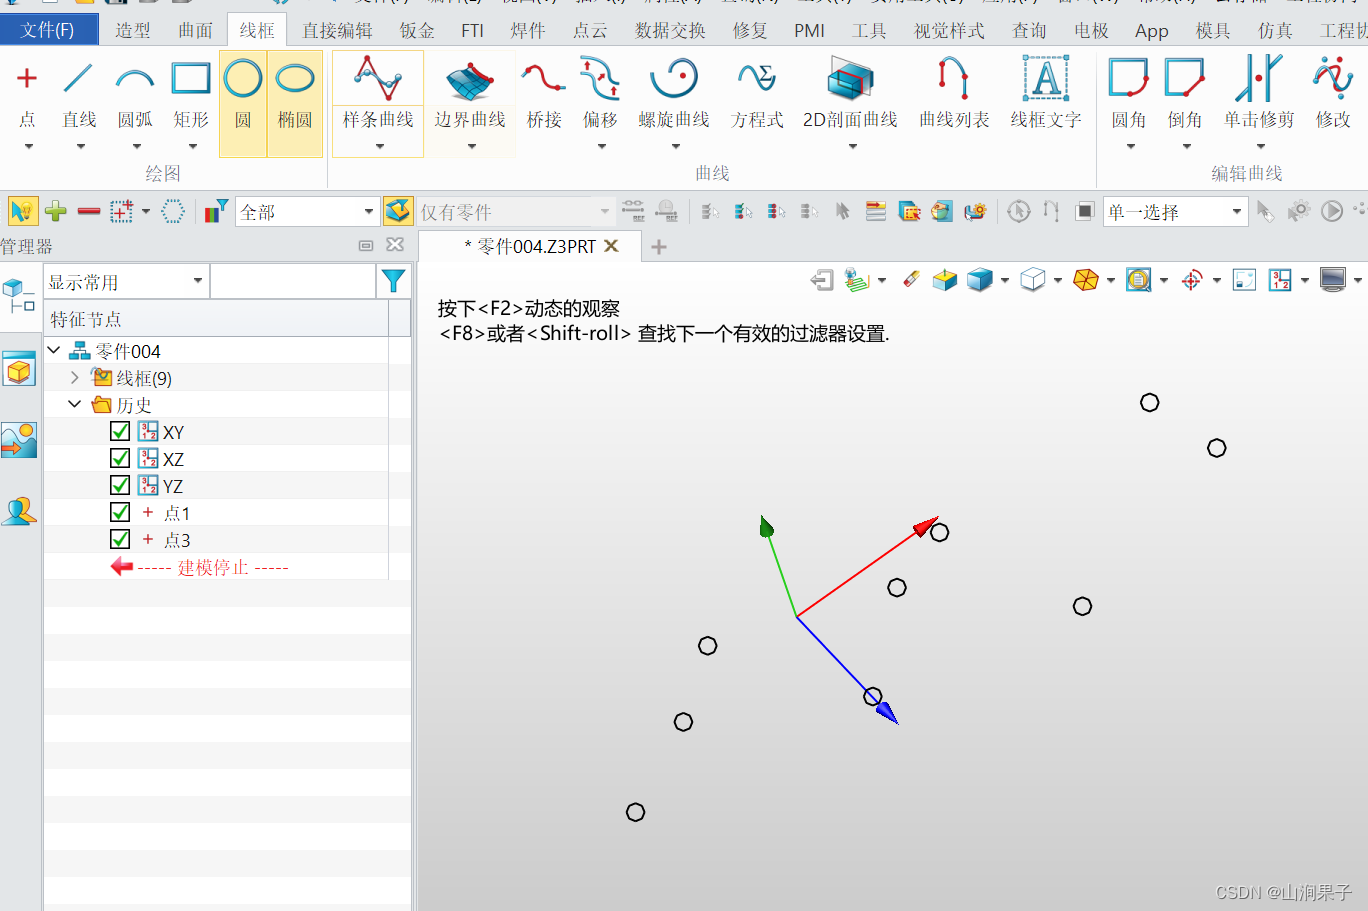Uncheck the XZ plane checkbox
The image size is (1368, 911).
tap(120, 458)
